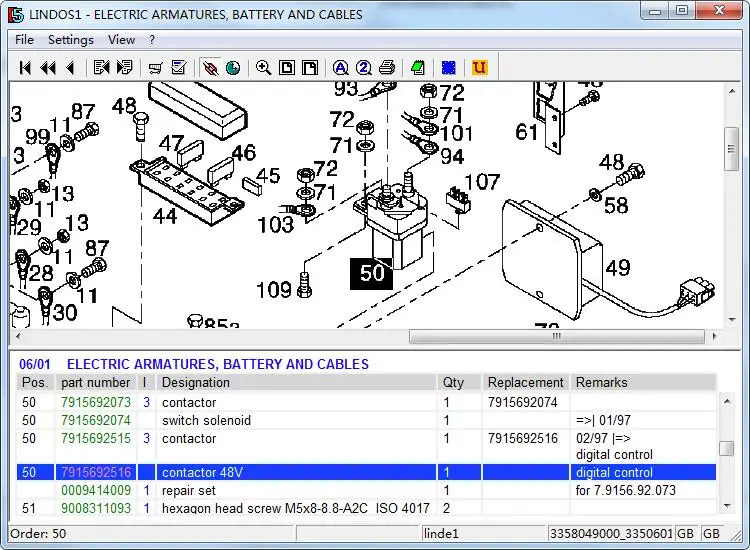
Task: Click part number 109 in the diagram
Action: [x=274, y=290]
